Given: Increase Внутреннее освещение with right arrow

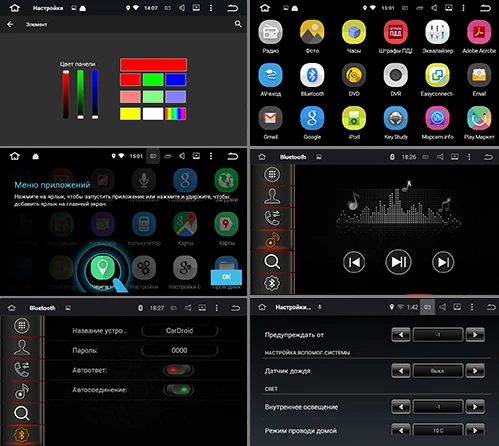Looking at the screenshot, I should pyautogui.click(x=475, y=407).
